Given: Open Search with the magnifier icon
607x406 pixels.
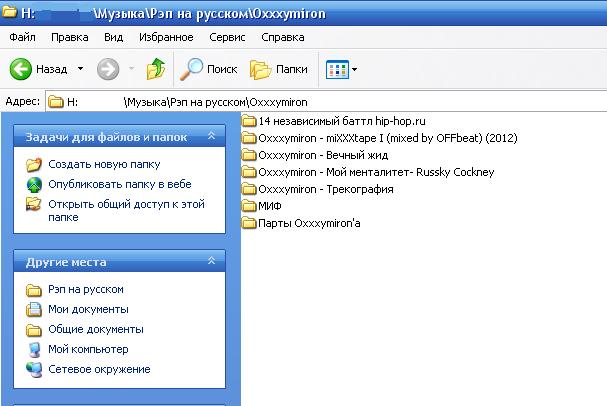Looking at the screenshot, I should pyautogui.click(x=192, y=69).
